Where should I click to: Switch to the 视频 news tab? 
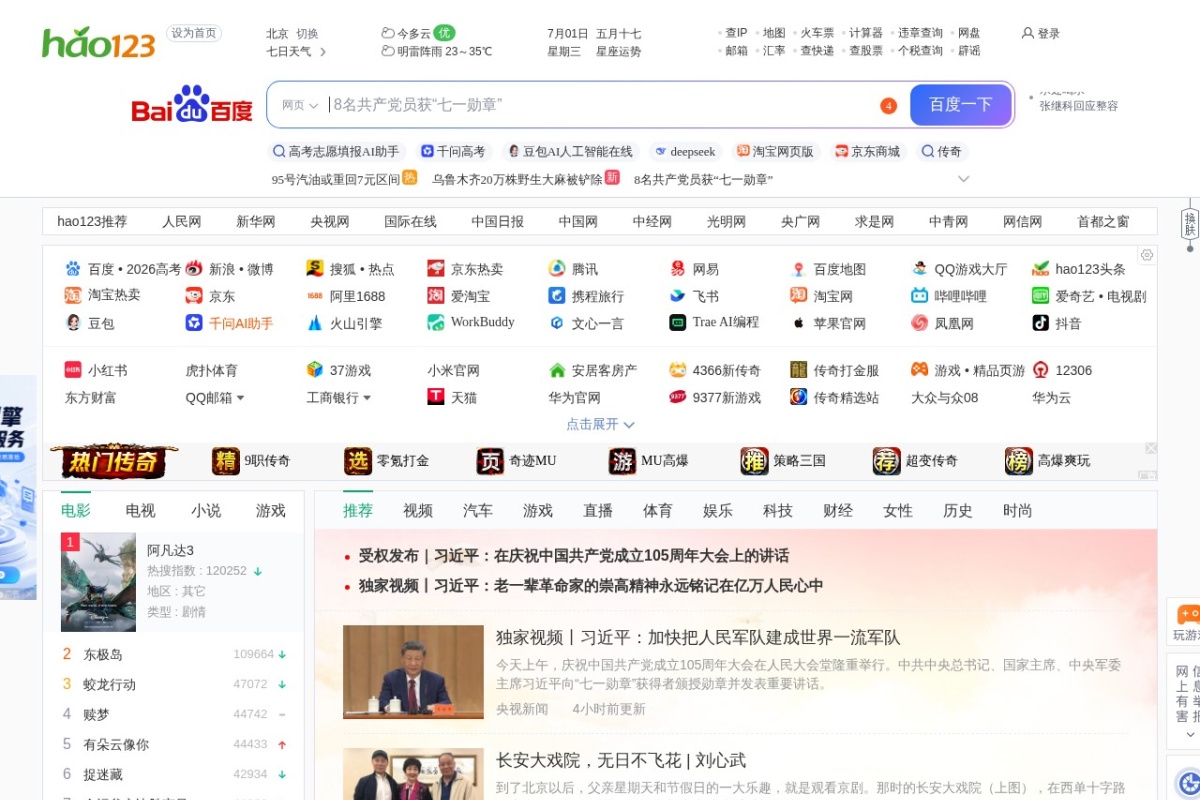(418, 510)
